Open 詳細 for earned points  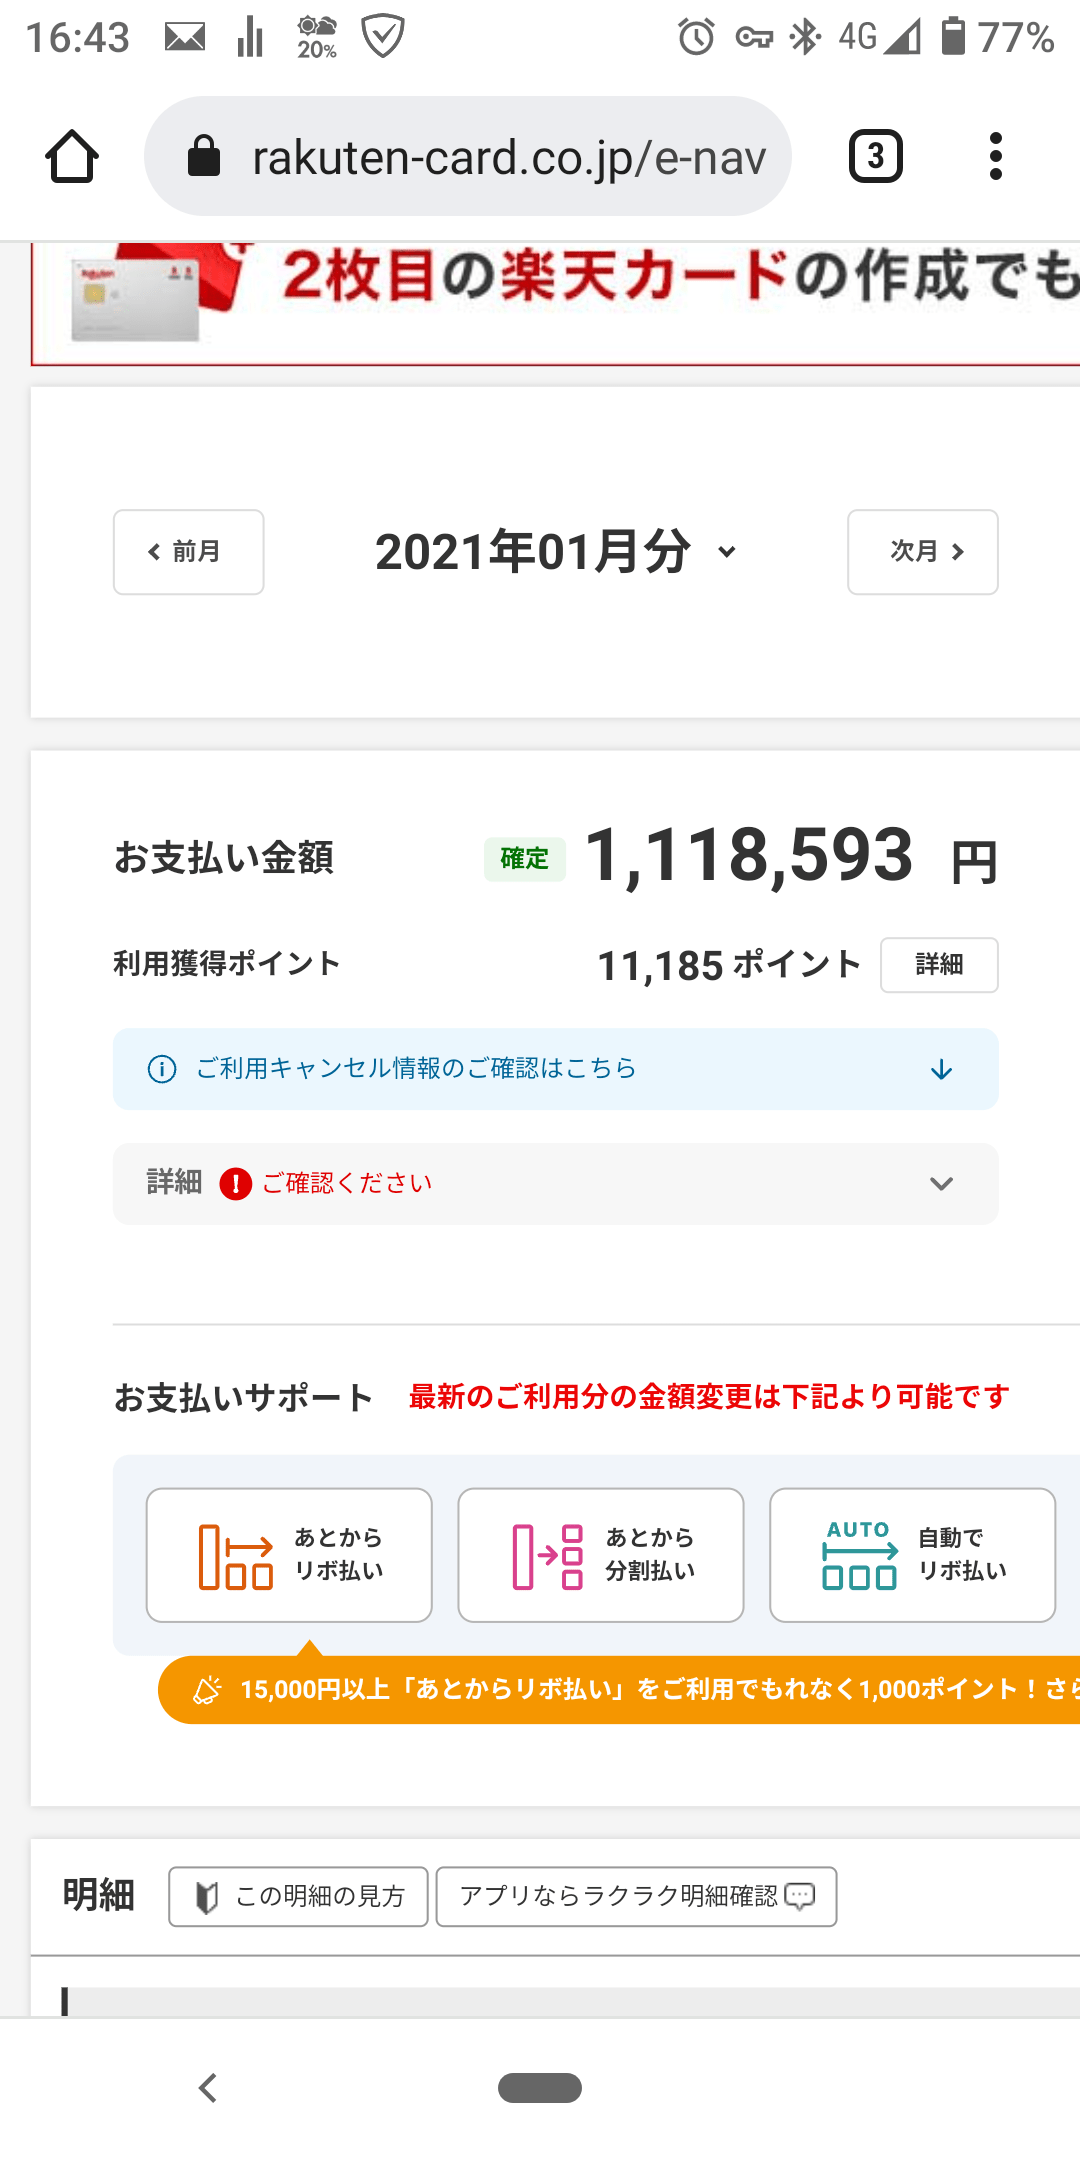tap(938, 965)
